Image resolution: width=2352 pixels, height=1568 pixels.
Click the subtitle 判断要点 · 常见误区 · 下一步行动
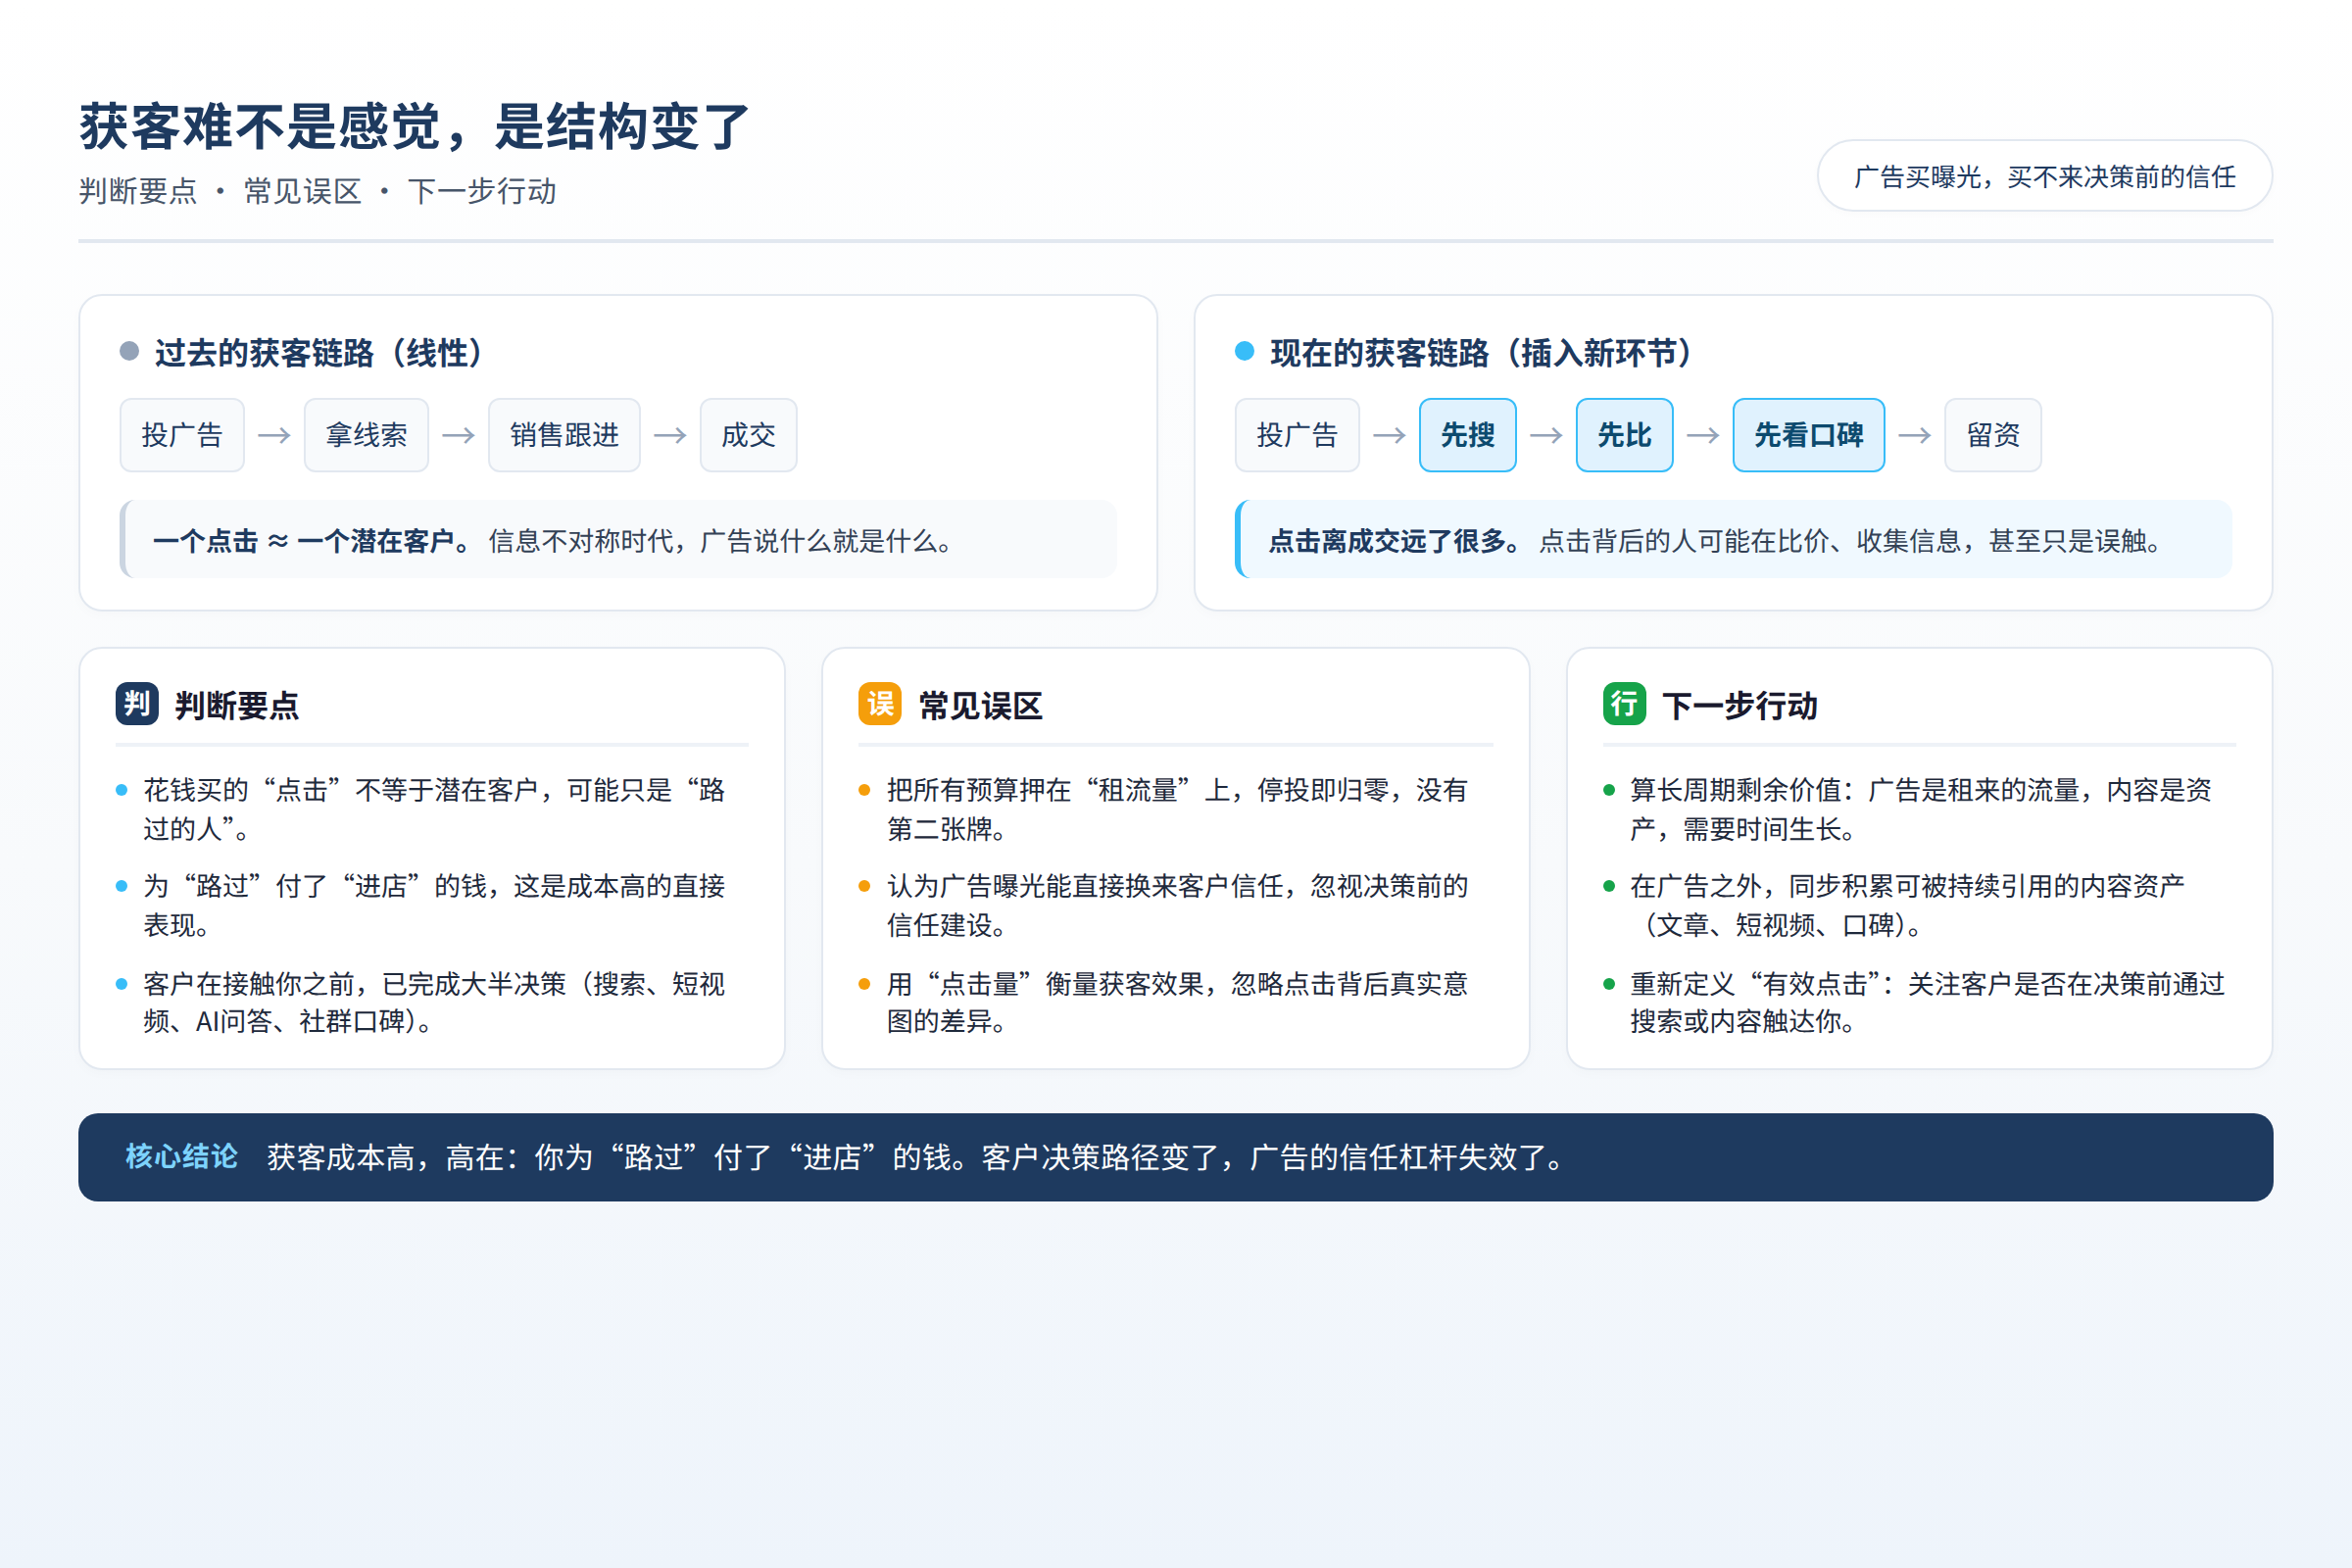click(x=317, y=191)
